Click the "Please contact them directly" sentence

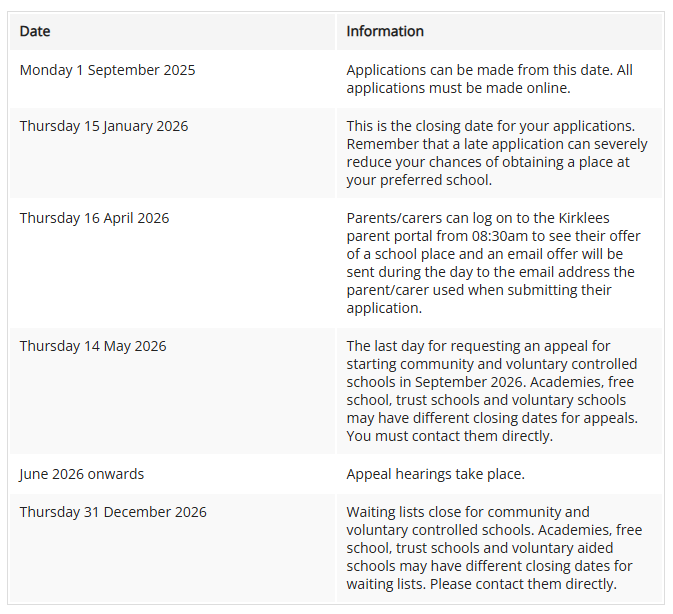(528, 584)
